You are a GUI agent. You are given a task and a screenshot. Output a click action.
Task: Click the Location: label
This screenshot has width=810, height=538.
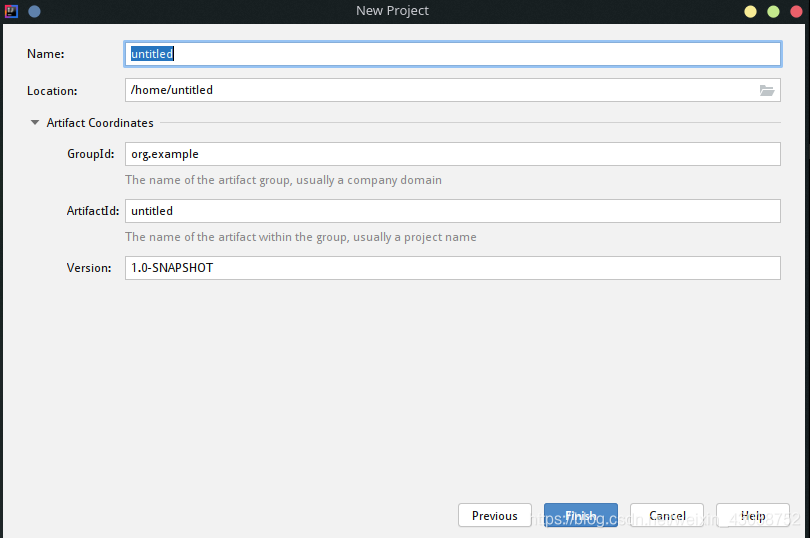(x=52, y=91)
